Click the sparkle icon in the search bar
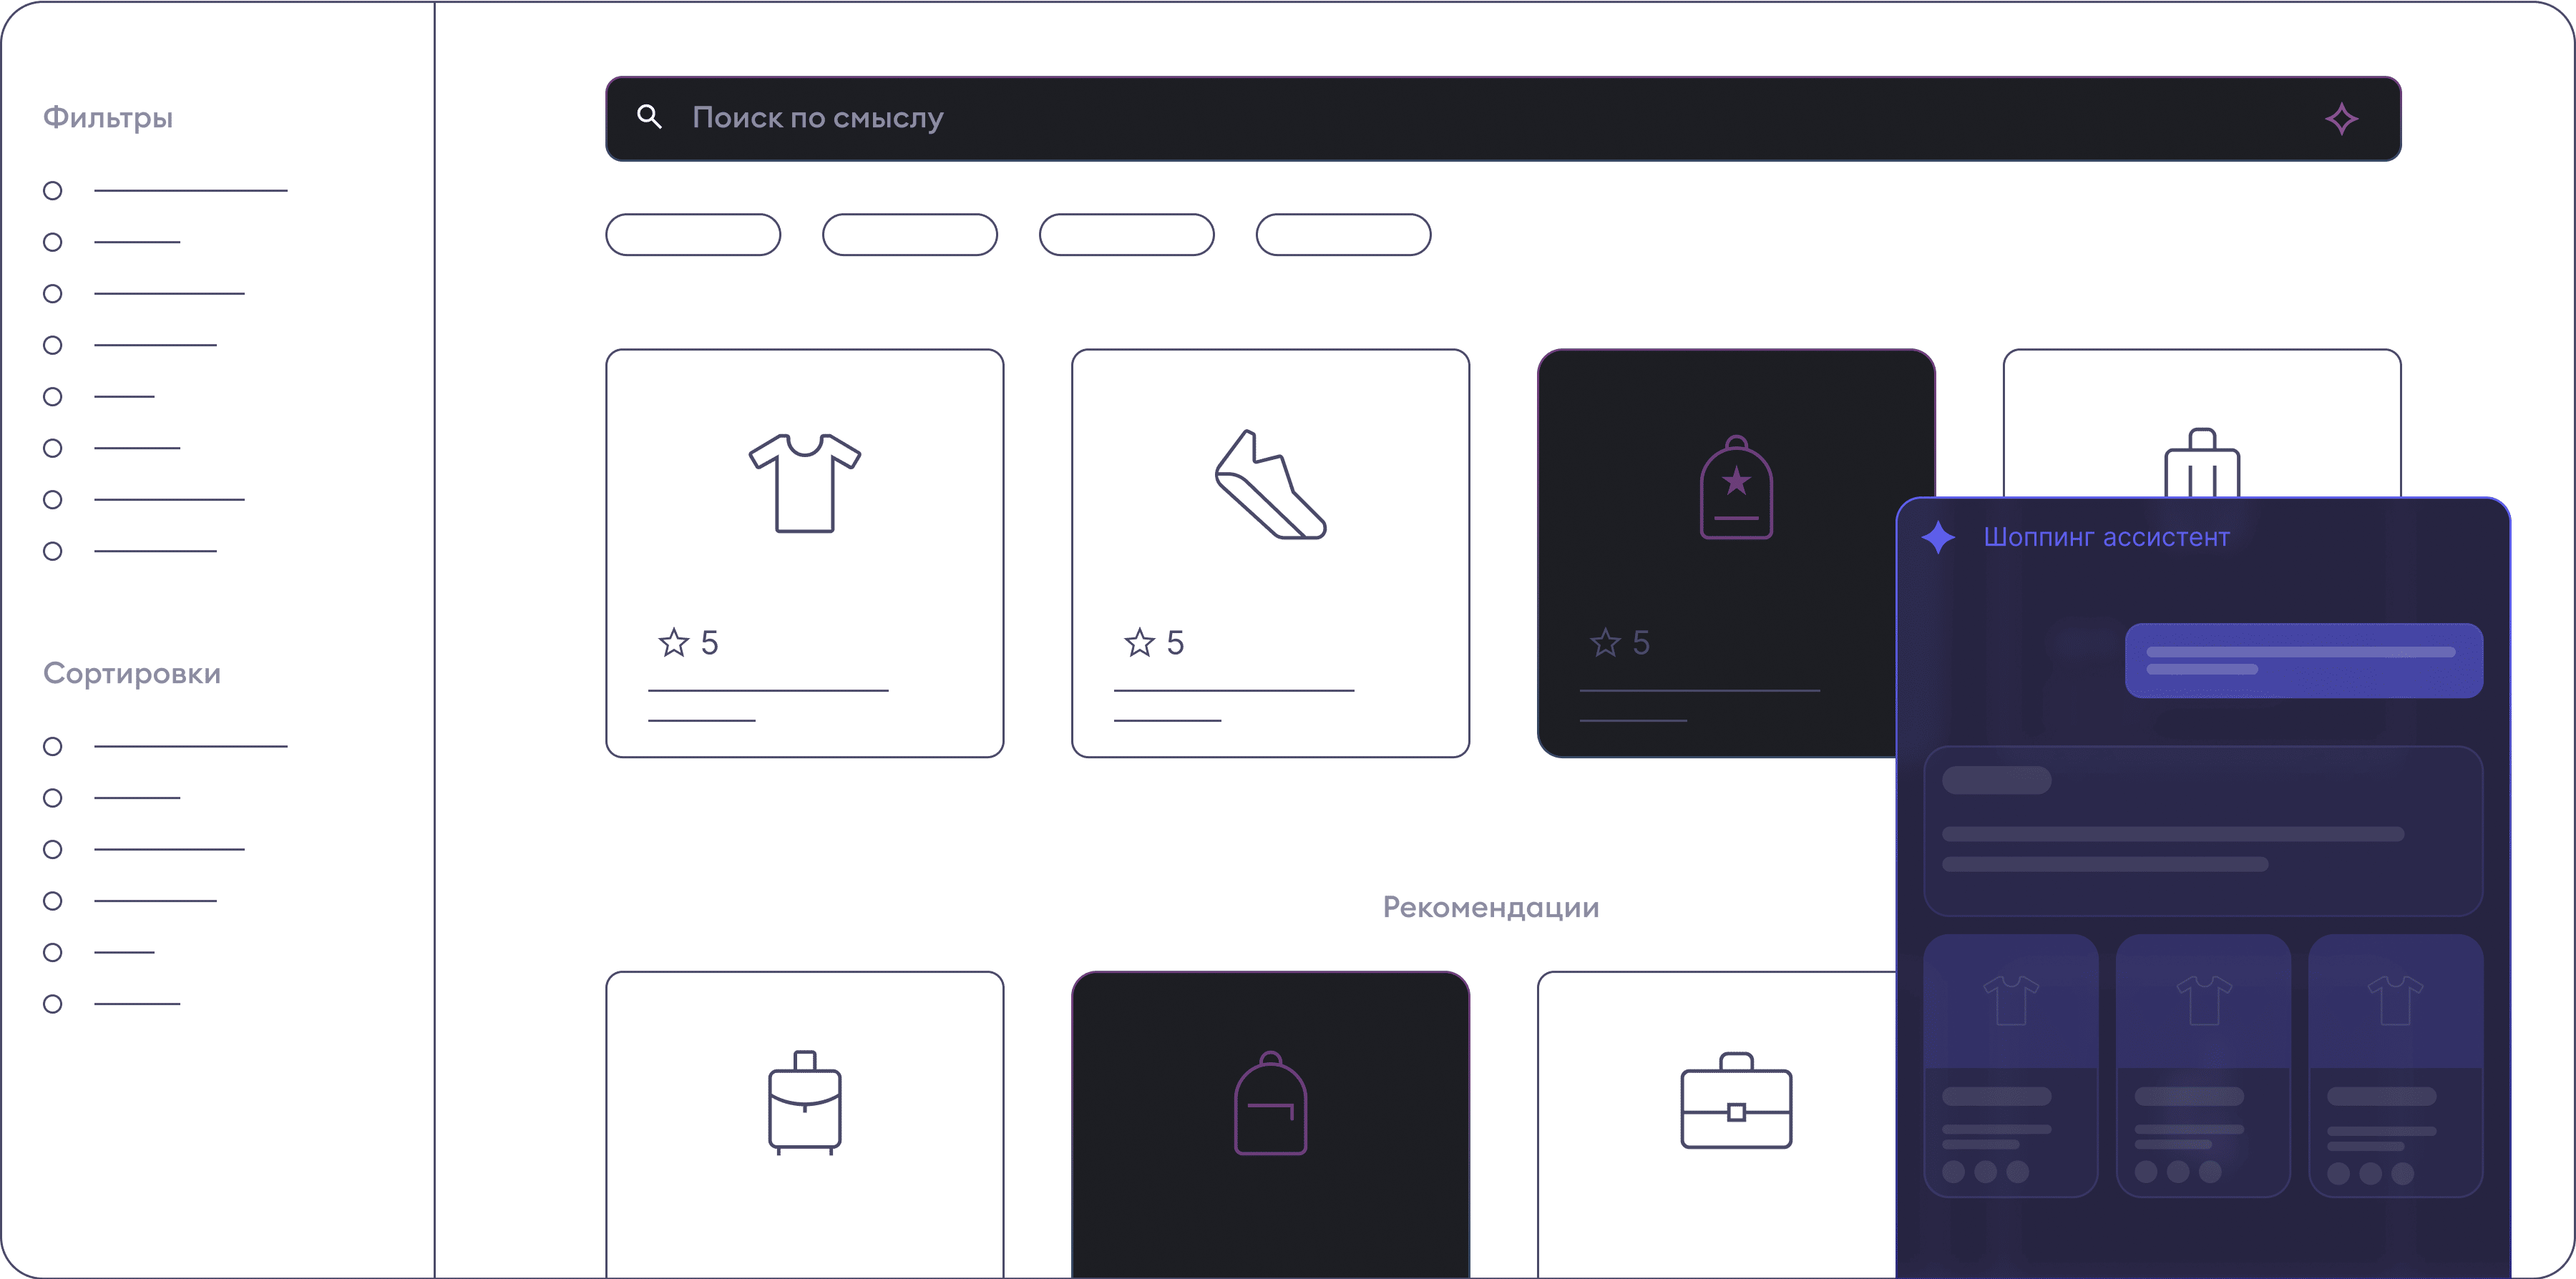The height and width of the screenshot is (1279, 2576). (x=2344, y=118)
